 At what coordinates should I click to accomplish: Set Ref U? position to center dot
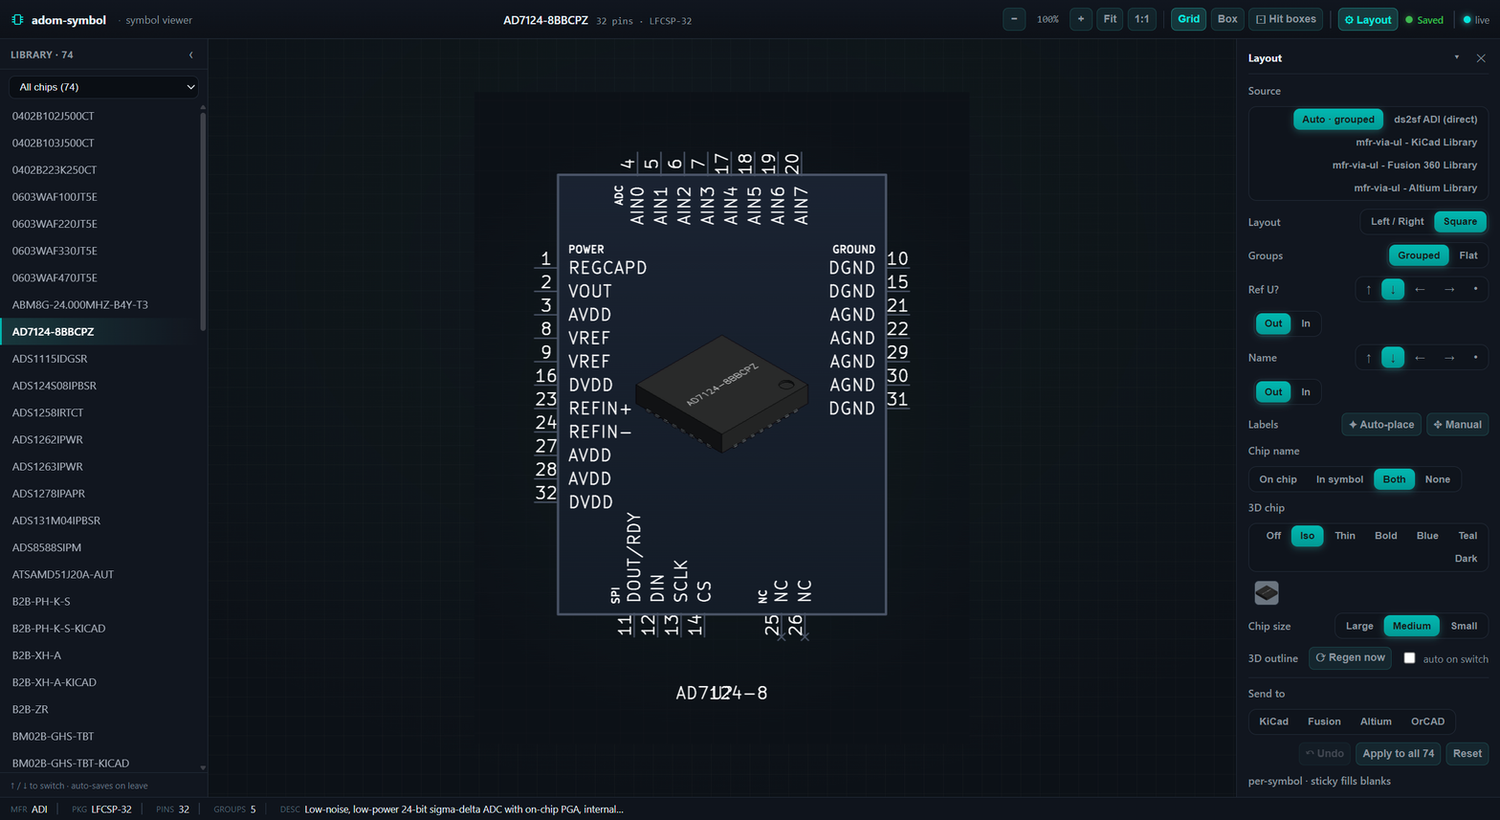[1475, 290]
